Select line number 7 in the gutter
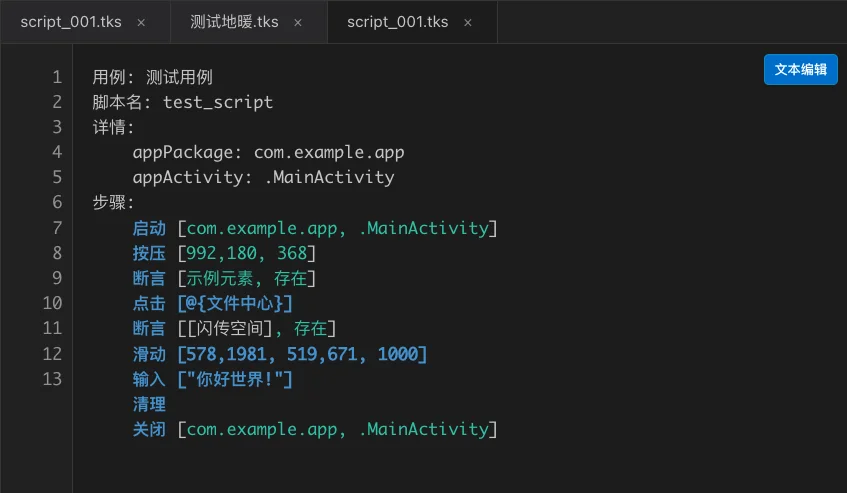The height and width of the screenshot is (493, 847). pyautogui.click(x=56, y=228)
